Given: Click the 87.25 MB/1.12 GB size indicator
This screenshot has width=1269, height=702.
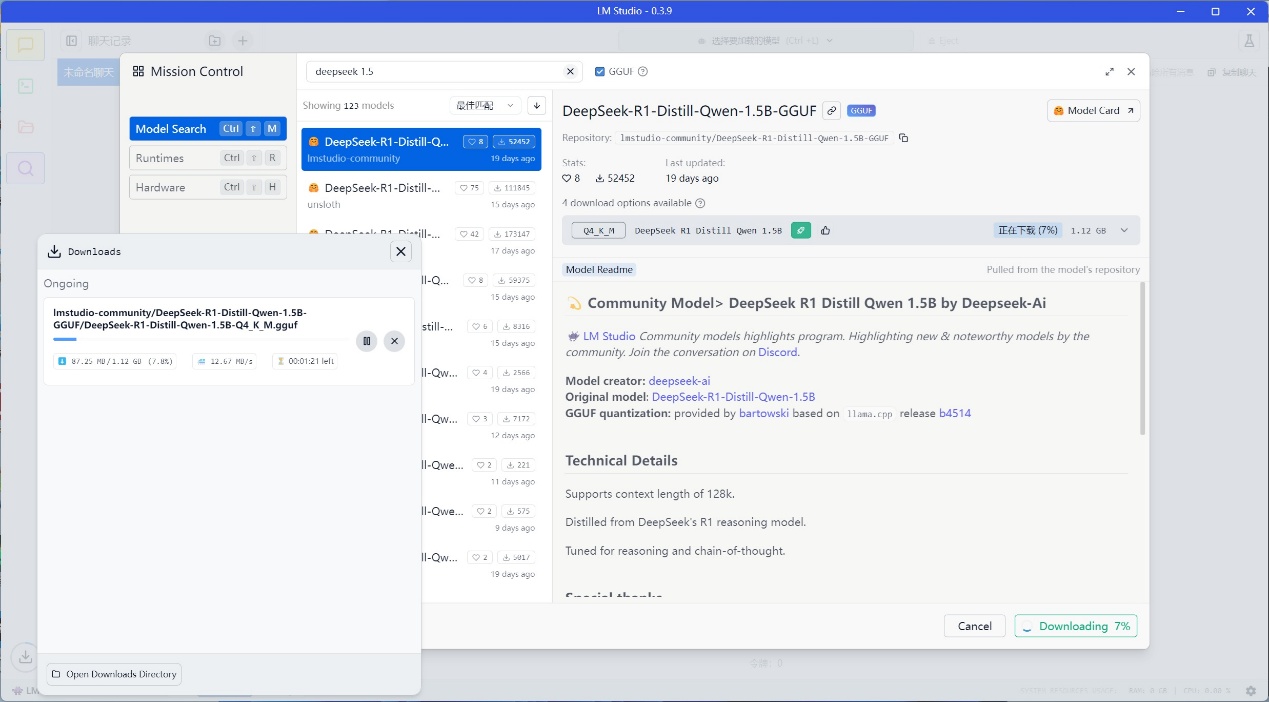Looking at the screenshot, I should point(115,361).
